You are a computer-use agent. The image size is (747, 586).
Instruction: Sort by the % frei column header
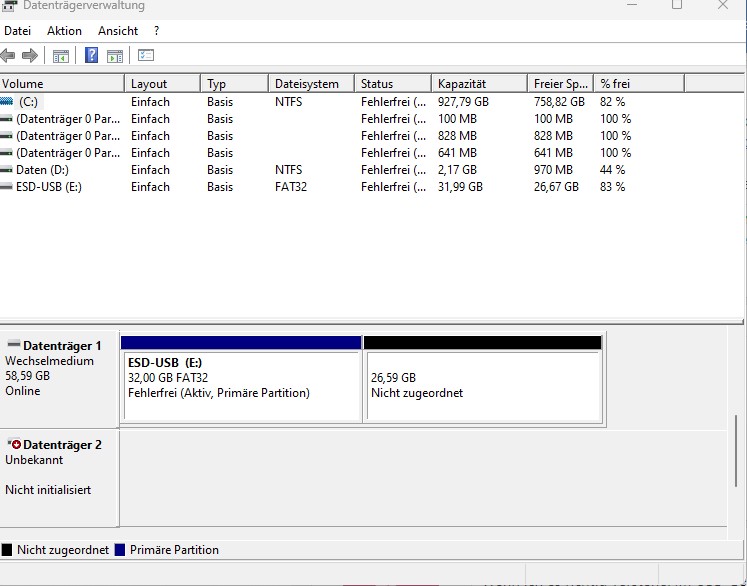tap(639, 84)
